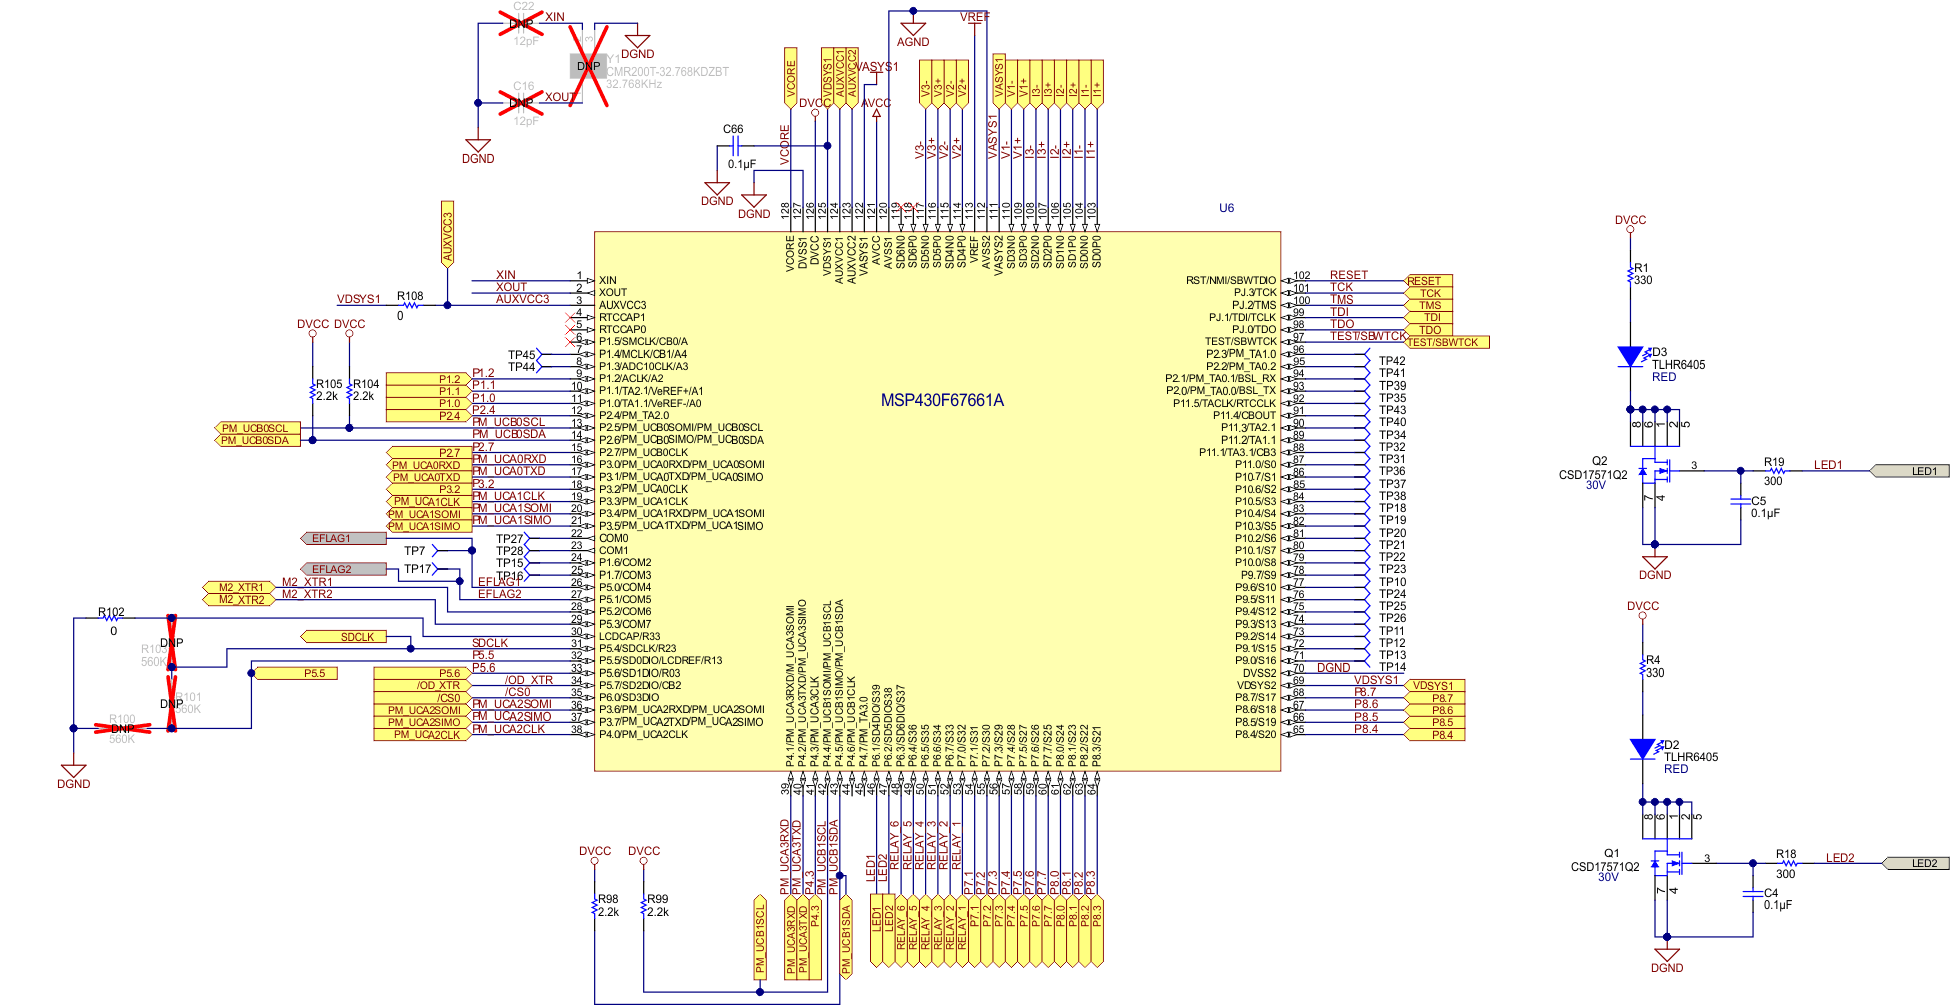Select the D3 red LED symbol
This screenshot has height=1005, width=1958.
(1630, 356)
